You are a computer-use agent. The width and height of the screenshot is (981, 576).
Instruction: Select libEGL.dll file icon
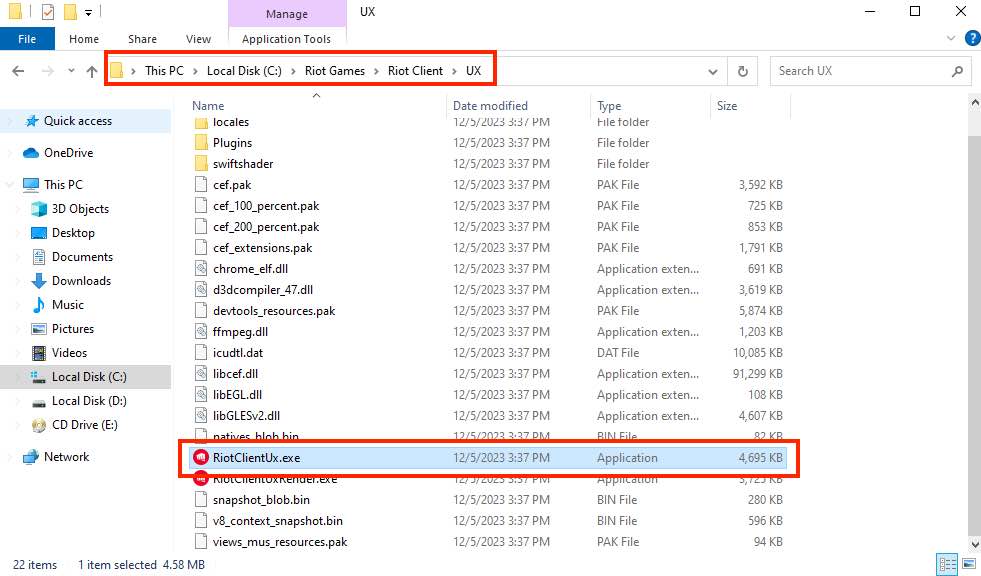201,395
